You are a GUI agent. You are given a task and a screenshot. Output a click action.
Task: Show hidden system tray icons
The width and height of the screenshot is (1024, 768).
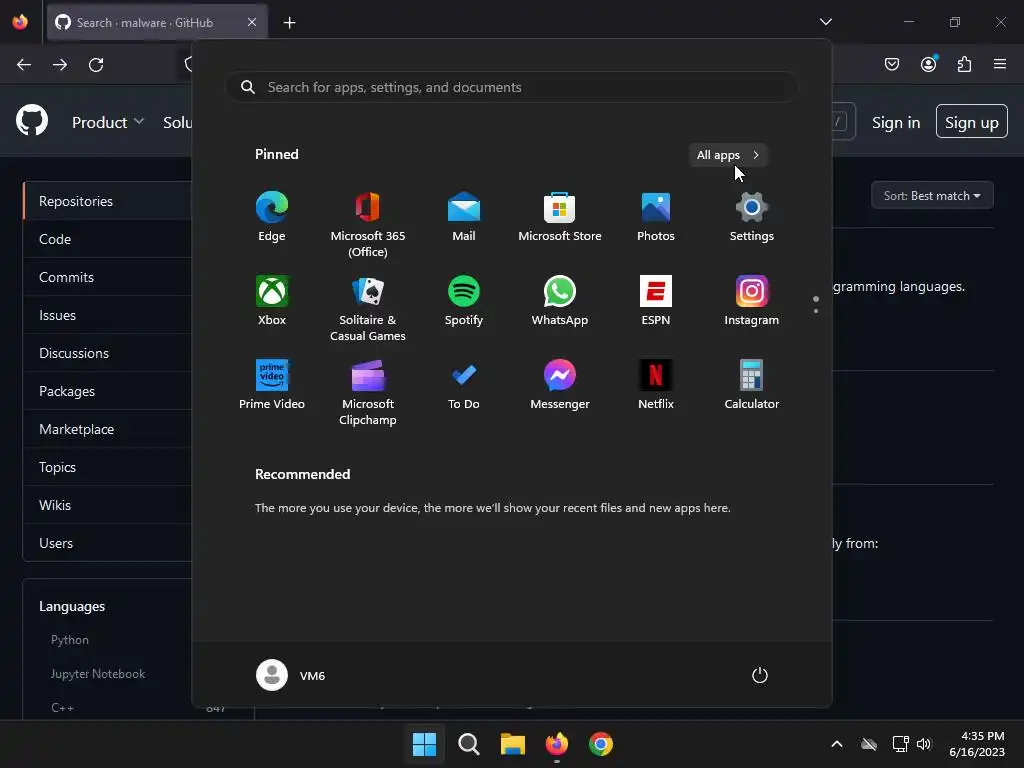tap(837, 744)
